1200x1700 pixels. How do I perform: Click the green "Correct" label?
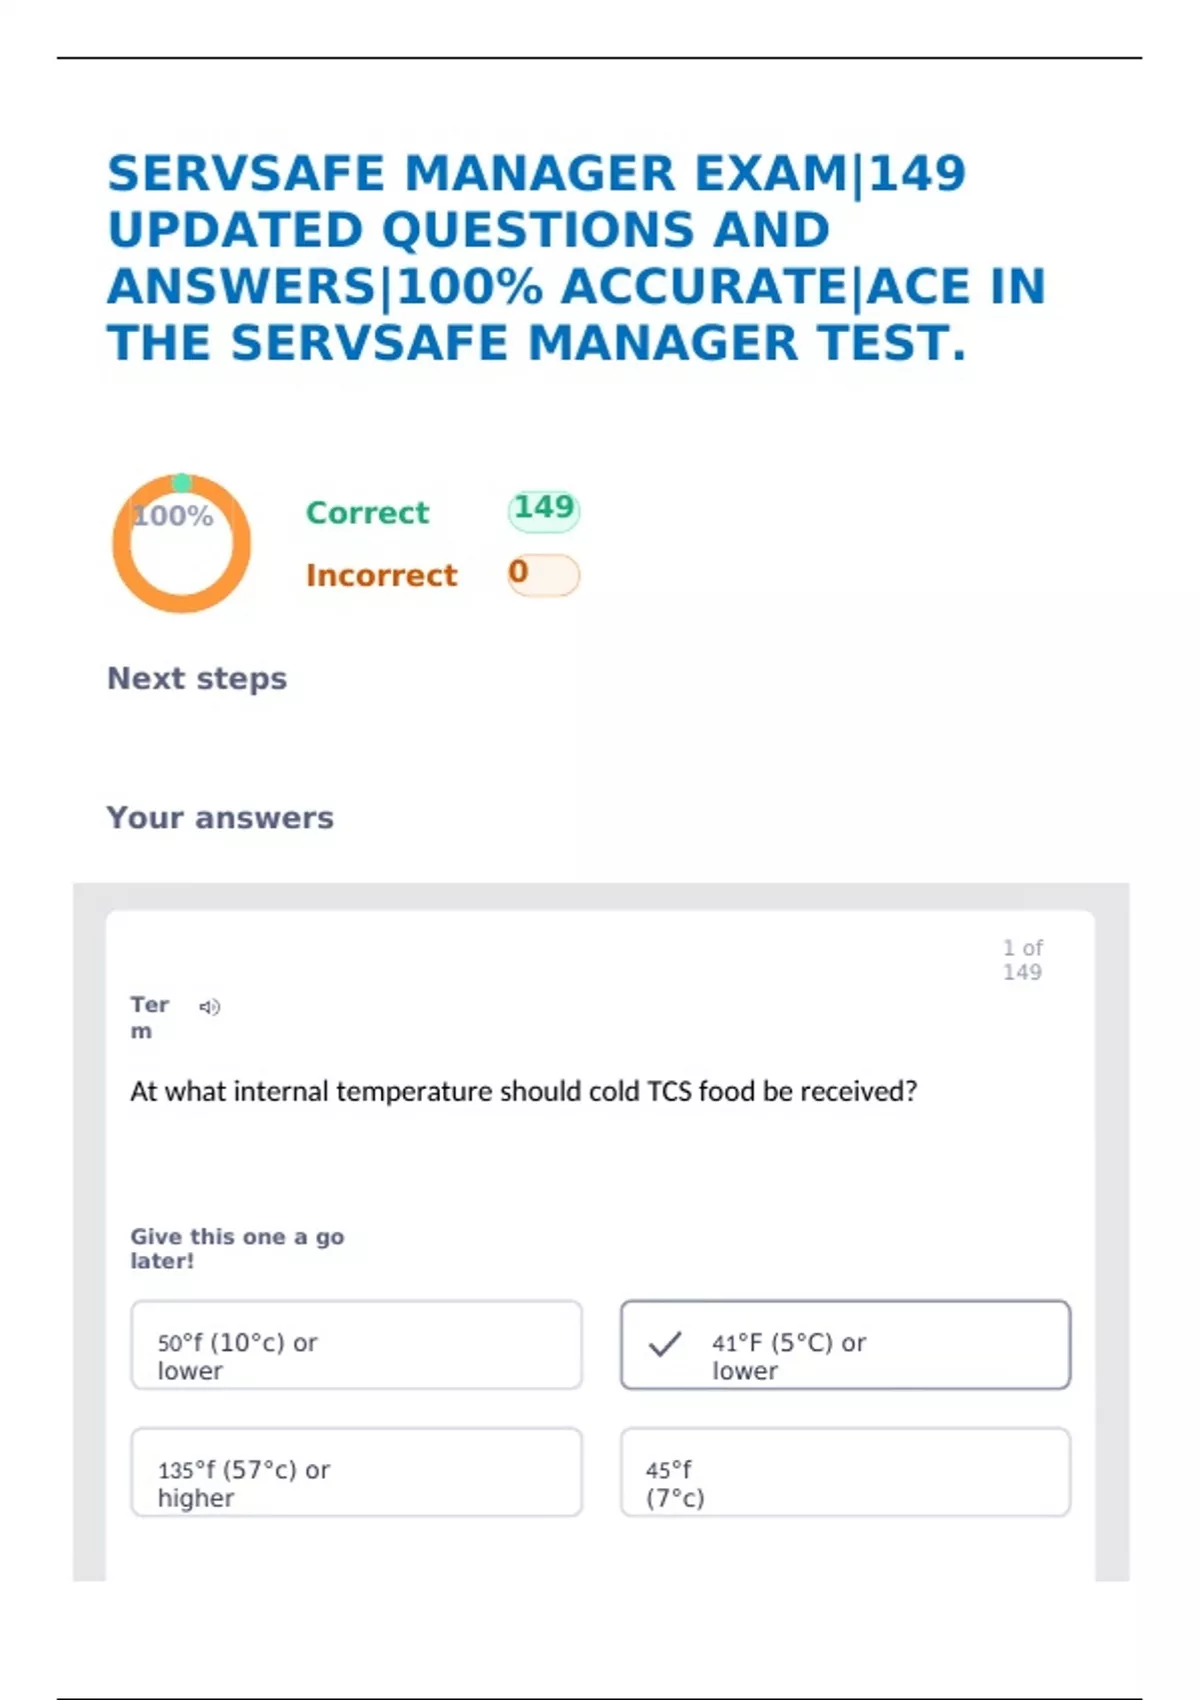click(367, 512)
